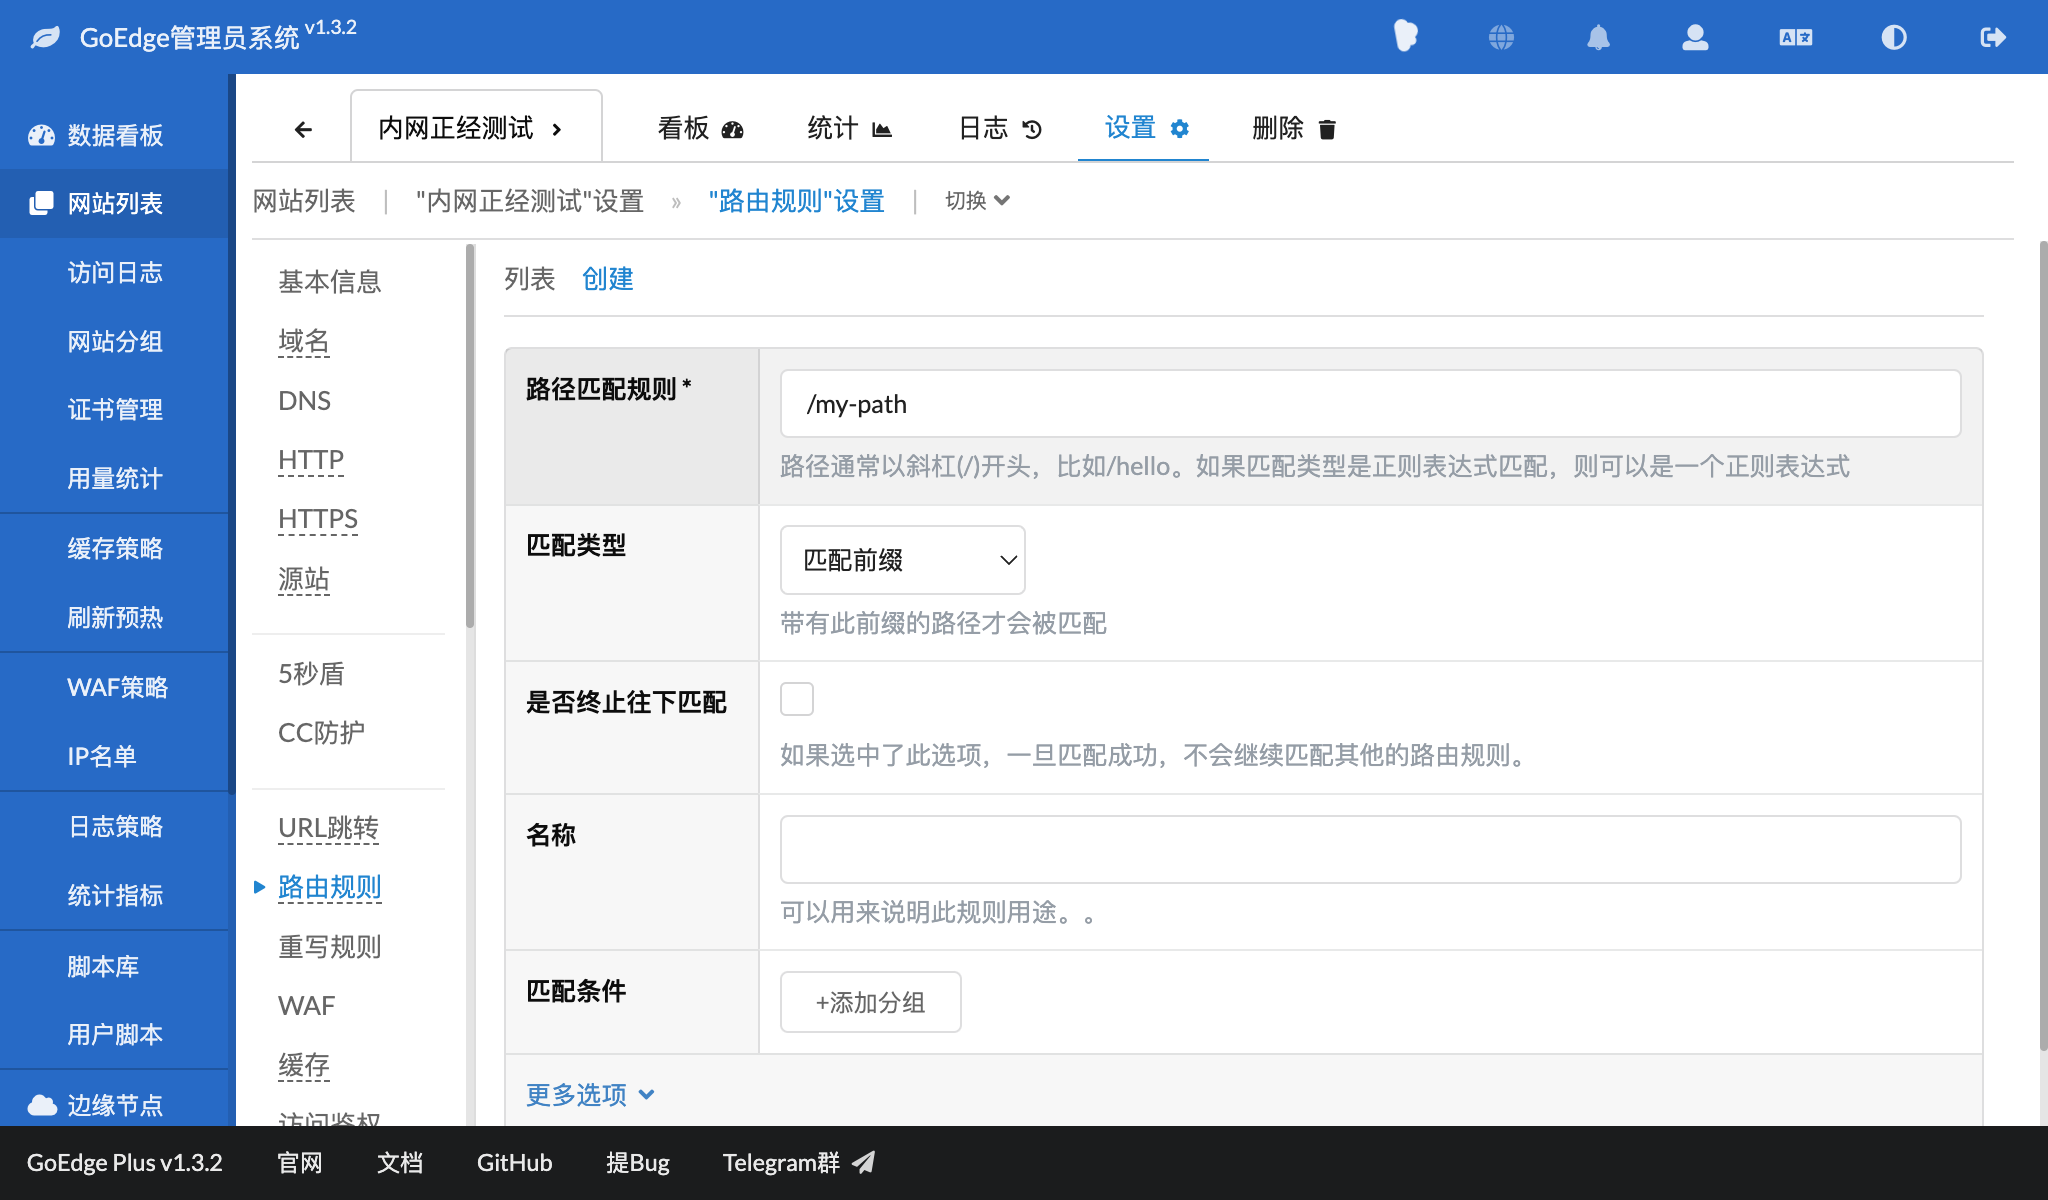Image resolution: width=2048 pixels, height=1200 pixels.
Task: Click the trash icon beside 删除
Action: (x=1327, y=129)
